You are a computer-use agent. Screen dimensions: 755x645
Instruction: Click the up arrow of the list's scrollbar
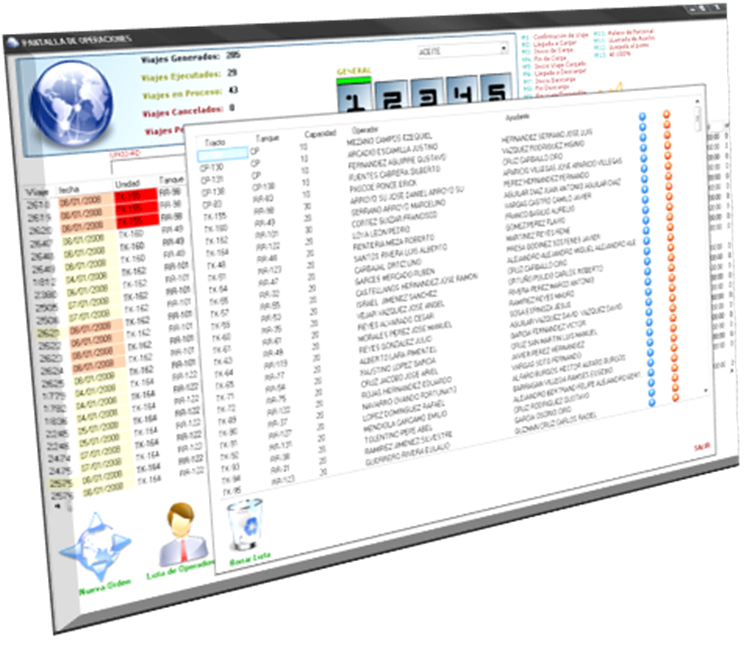(697, 102)
